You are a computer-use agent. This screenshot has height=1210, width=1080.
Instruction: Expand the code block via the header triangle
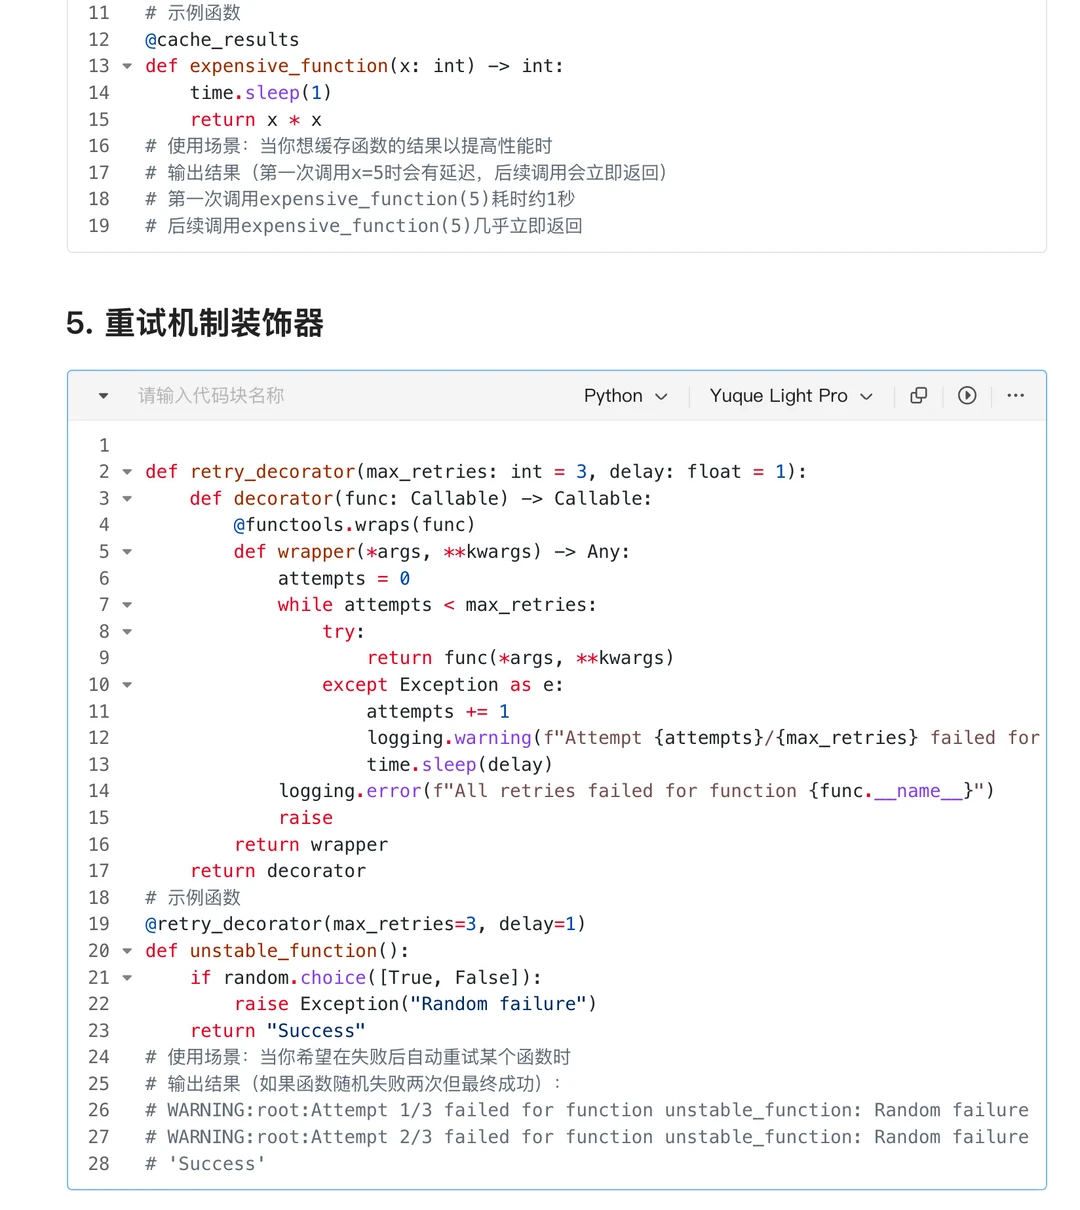pos(102,395)
